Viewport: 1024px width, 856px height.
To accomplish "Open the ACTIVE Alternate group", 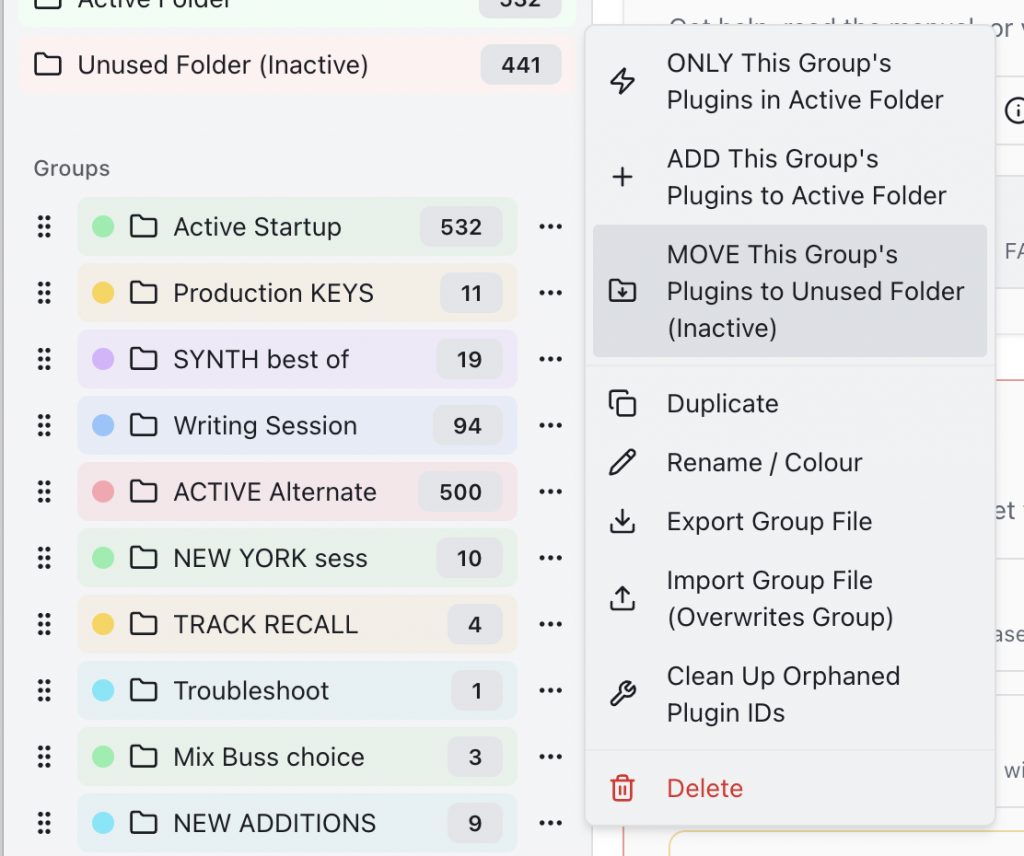I will tap(275, 492).
